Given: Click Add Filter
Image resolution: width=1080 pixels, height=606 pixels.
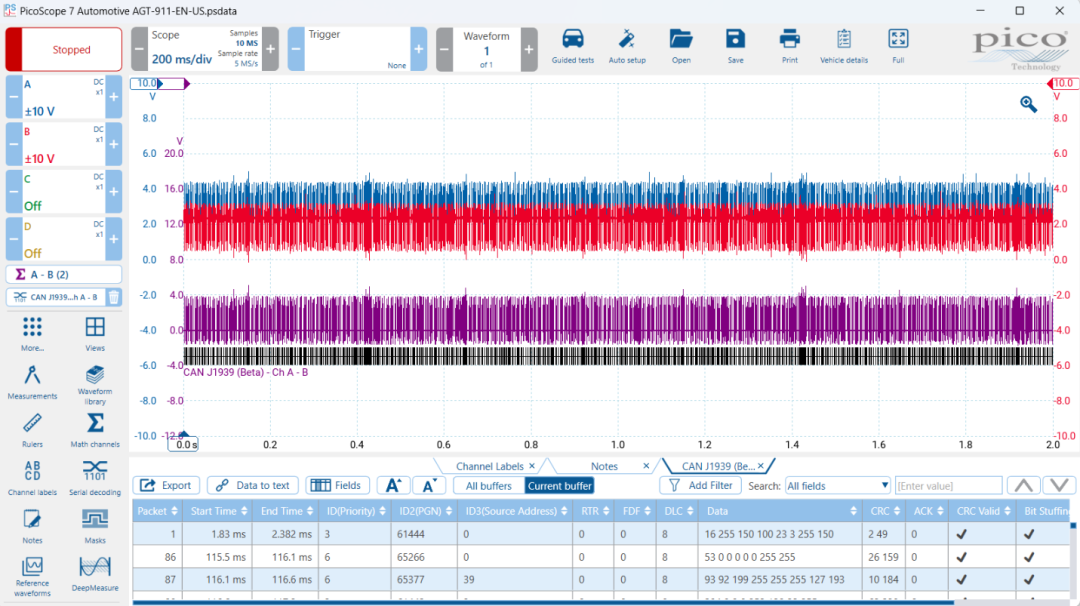Looking at the screenshot, I should tap(700, 485).
